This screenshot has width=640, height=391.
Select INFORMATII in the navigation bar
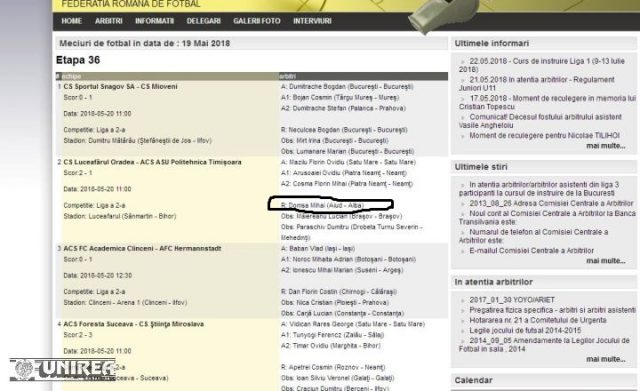click(154, 21)
